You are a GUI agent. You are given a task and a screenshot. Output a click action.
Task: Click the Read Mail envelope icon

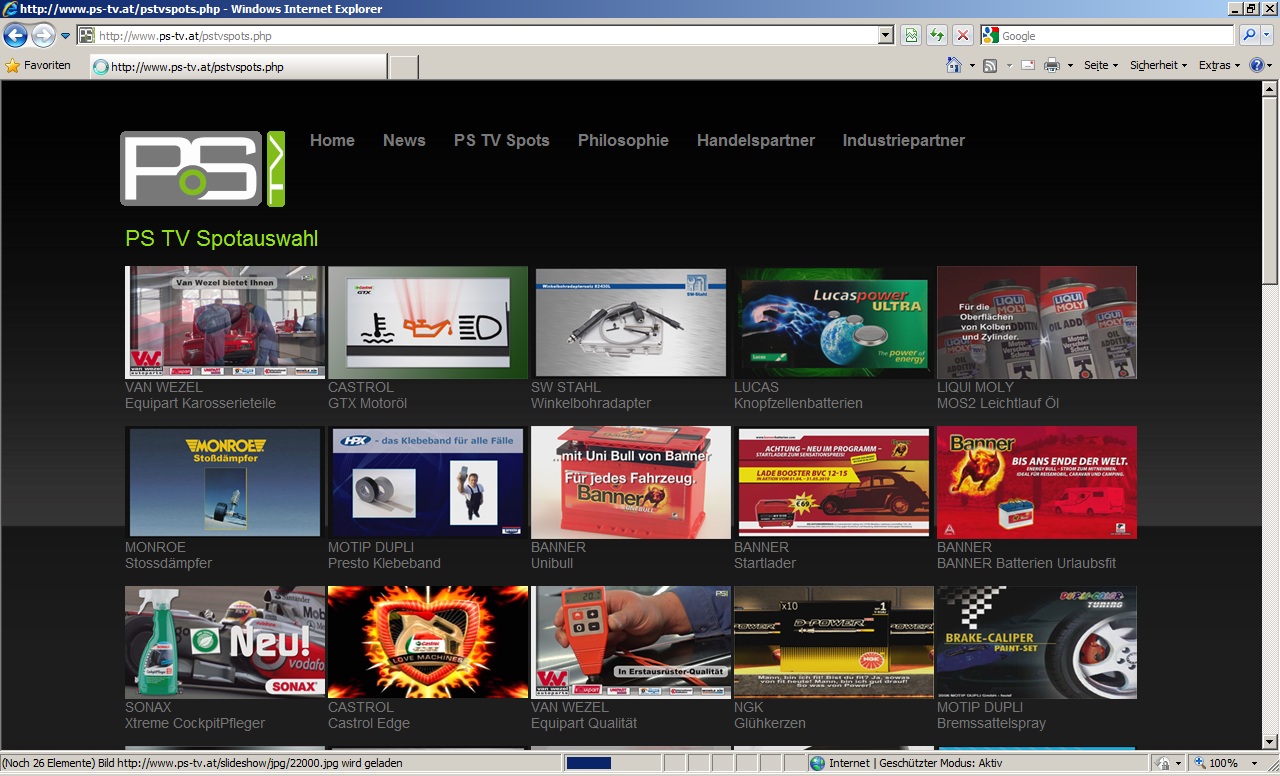(1027, 66)
